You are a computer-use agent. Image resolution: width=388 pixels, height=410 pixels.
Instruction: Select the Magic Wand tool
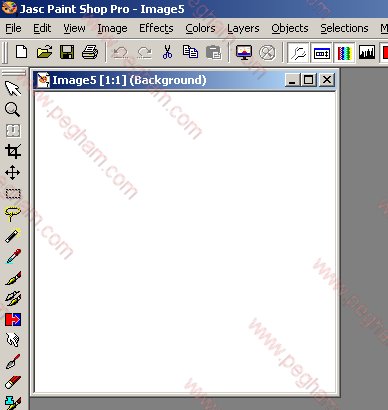tap(13, 236)
